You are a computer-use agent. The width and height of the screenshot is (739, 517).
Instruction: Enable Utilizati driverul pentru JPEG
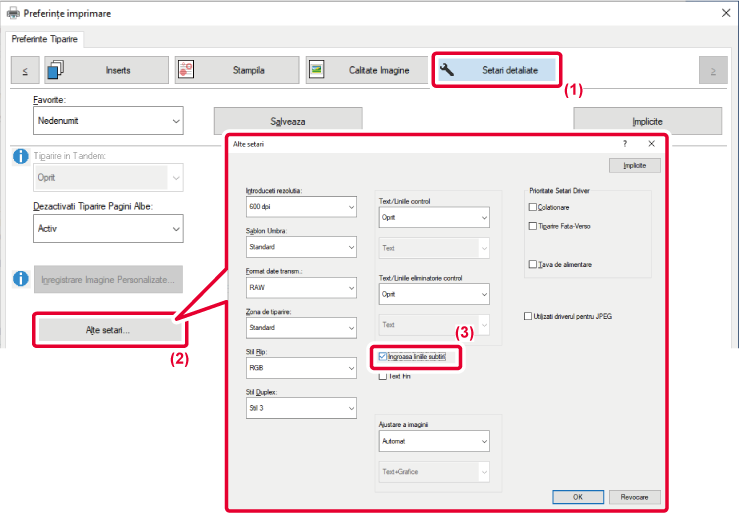click(528, 316)
